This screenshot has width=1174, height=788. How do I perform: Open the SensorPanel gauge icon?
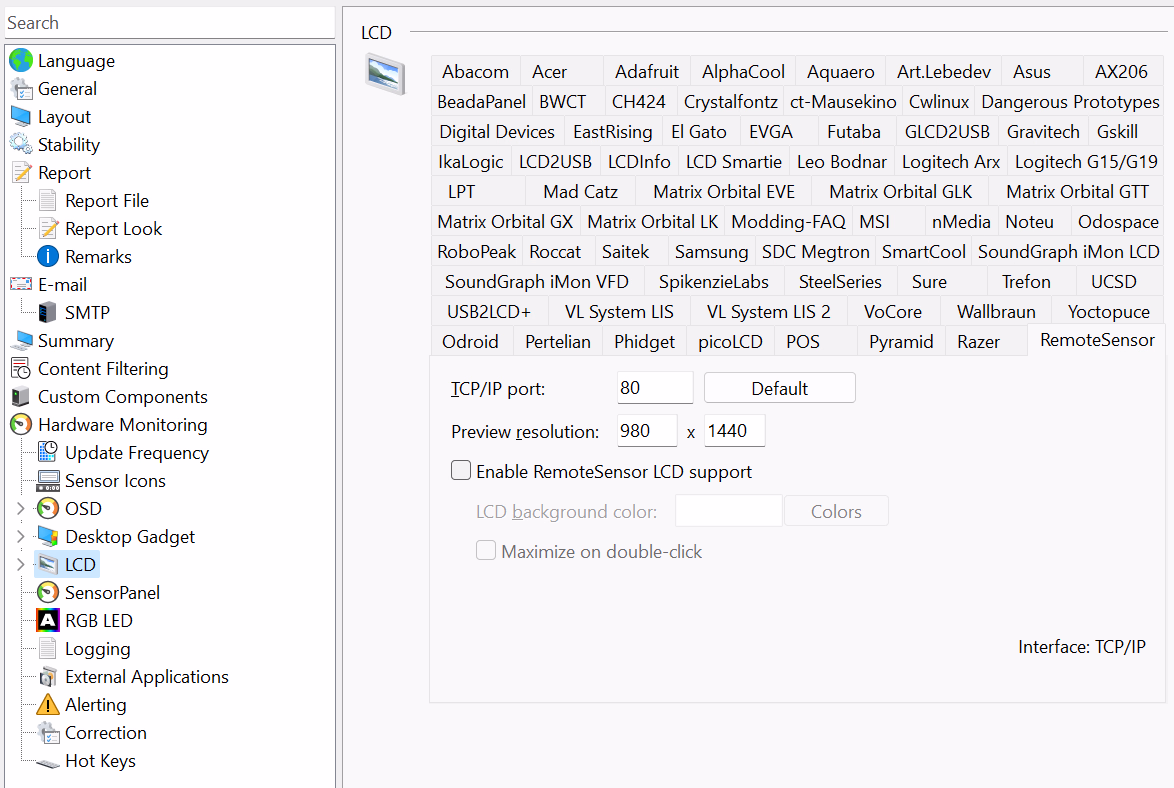48,593
